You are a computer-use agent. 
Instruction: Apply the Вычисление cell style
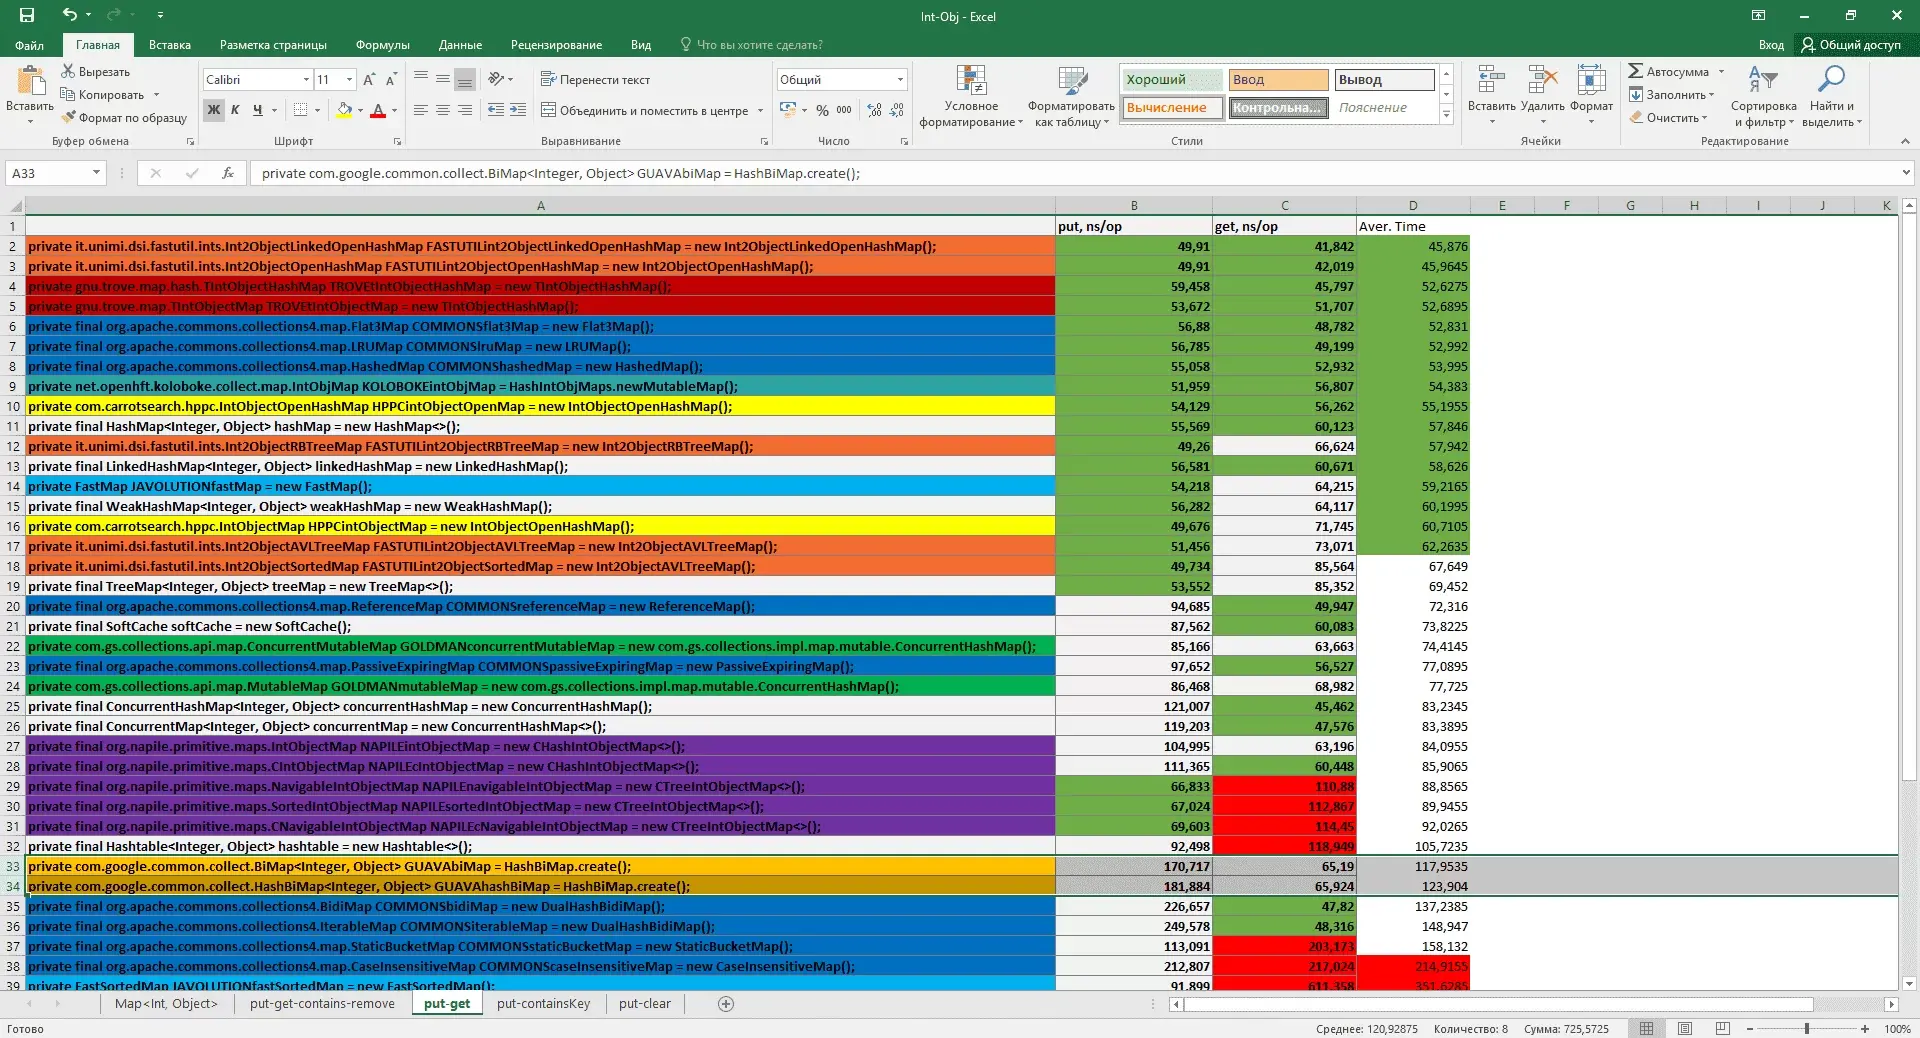point(1172,108)
